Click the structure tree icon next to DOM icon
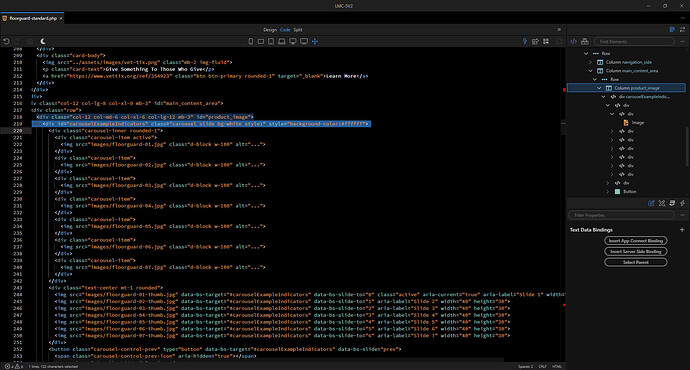 tap(585, 41)
